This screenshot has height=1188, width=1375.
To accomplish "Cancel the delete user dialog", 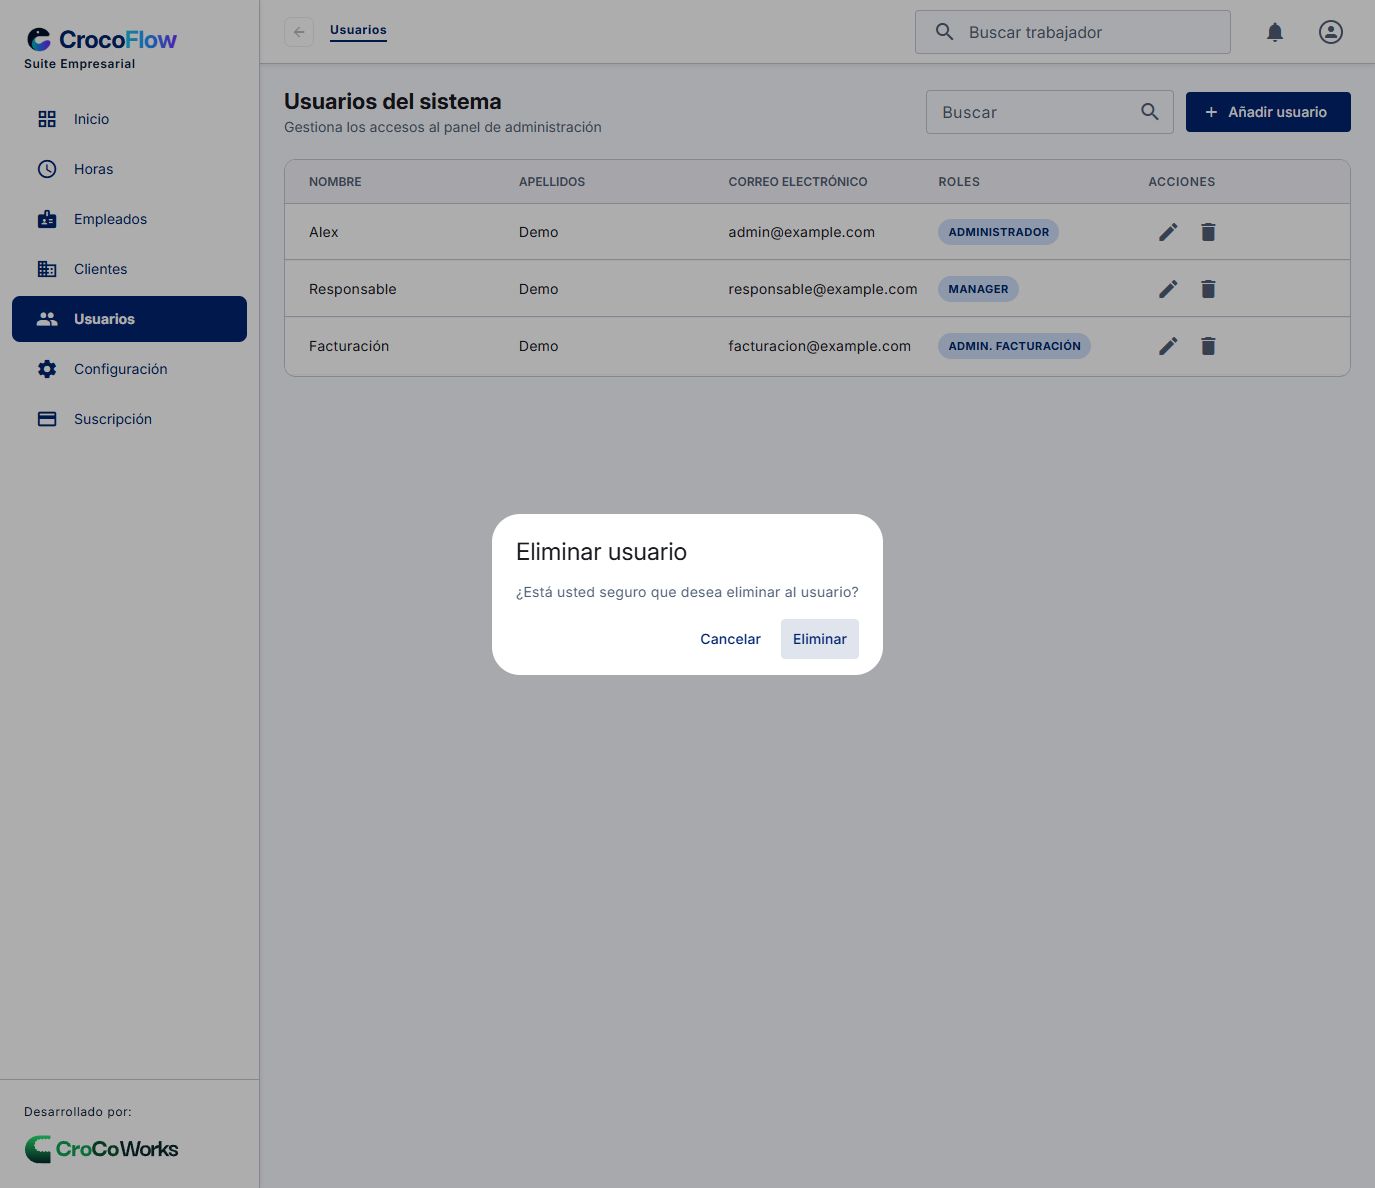I will click(x=730, y=639).
